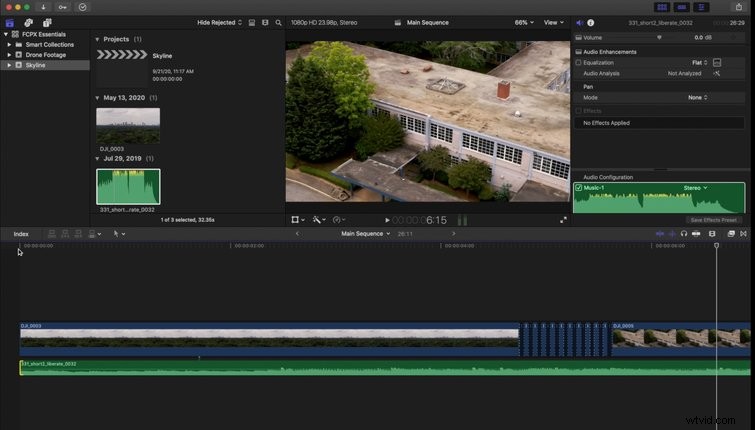This screenshot has height=430, width=755.
Task: Go back in timeline history
Action: [297, 234]
